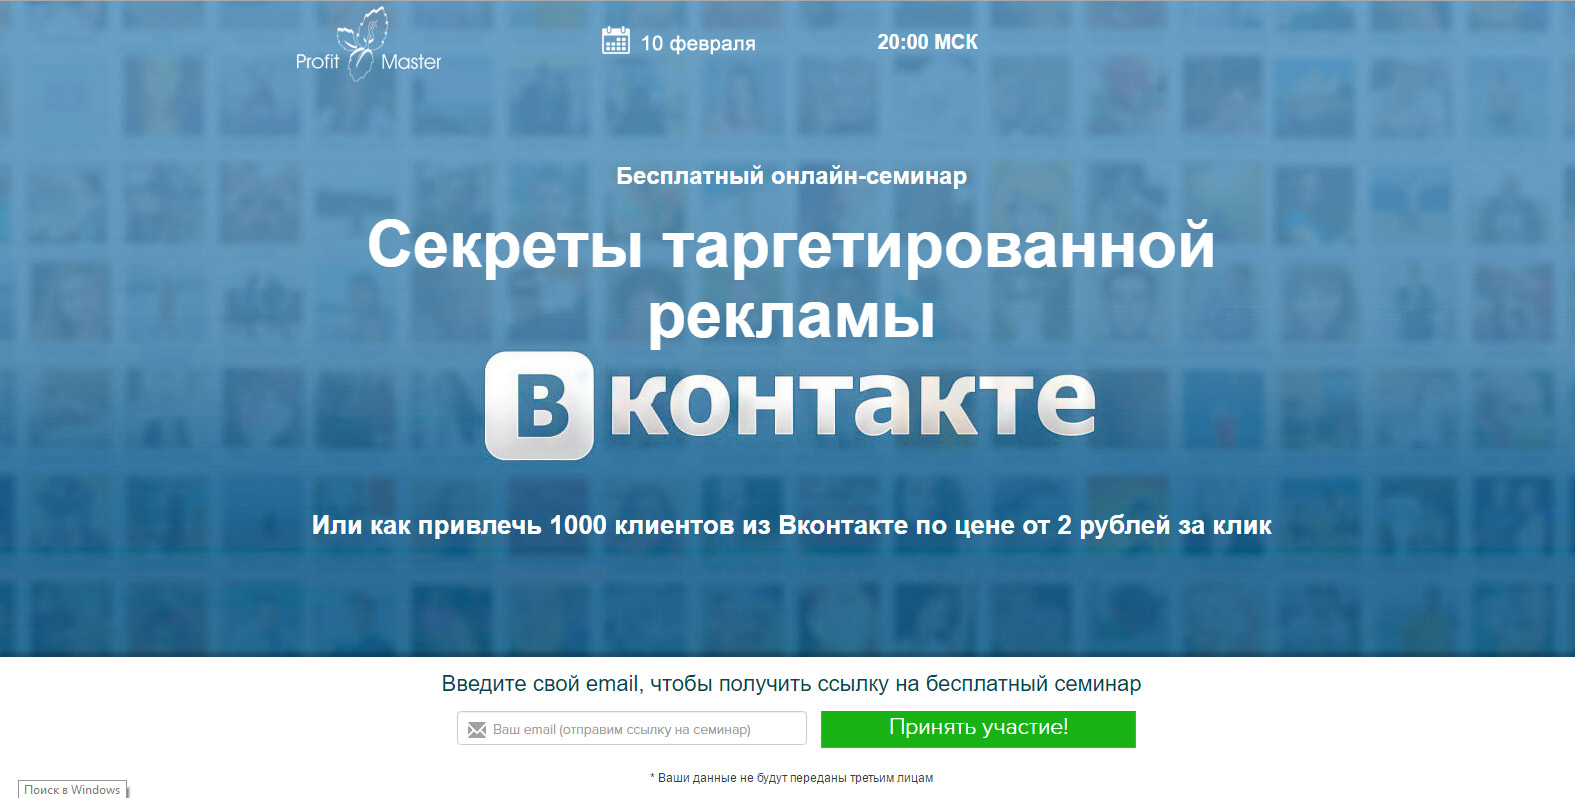Click the word "рекламы" in the headline
Screen dimensions: 1575x798
tap(791, 317)
